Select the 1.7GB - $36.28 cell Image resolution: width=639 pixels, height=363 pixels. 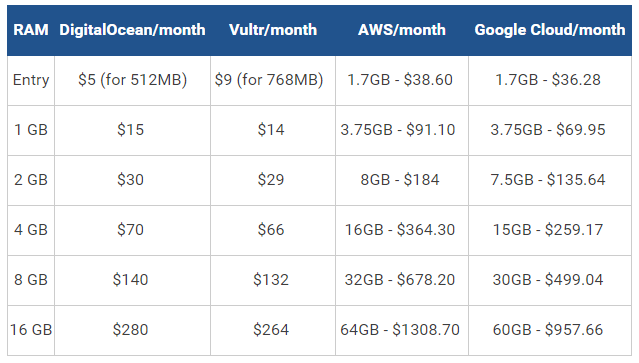pos(550,80)
